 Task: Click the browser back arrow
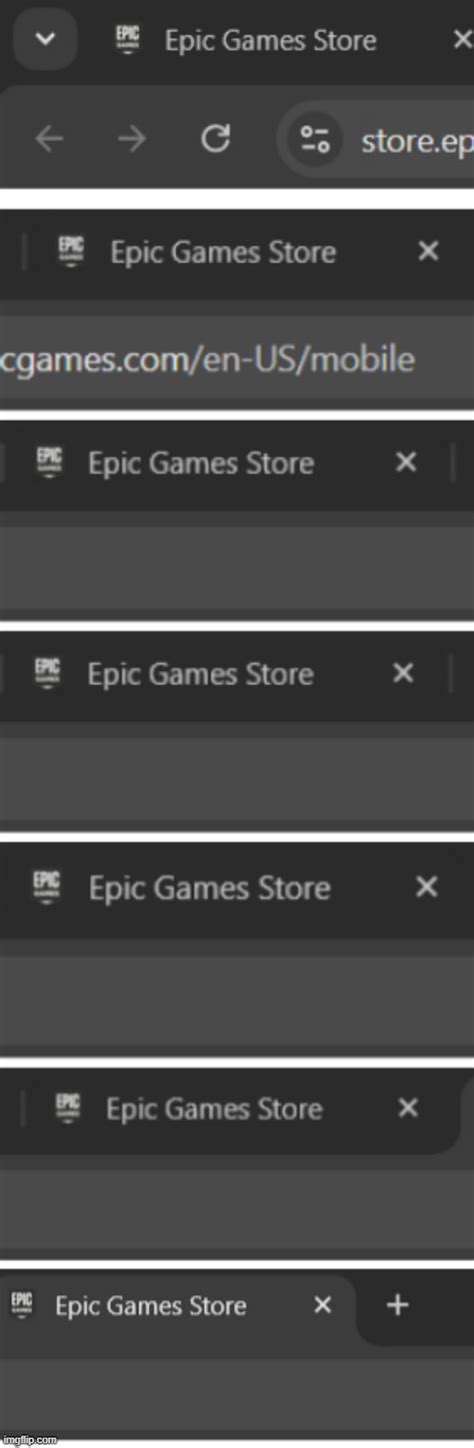coord(49,139)
